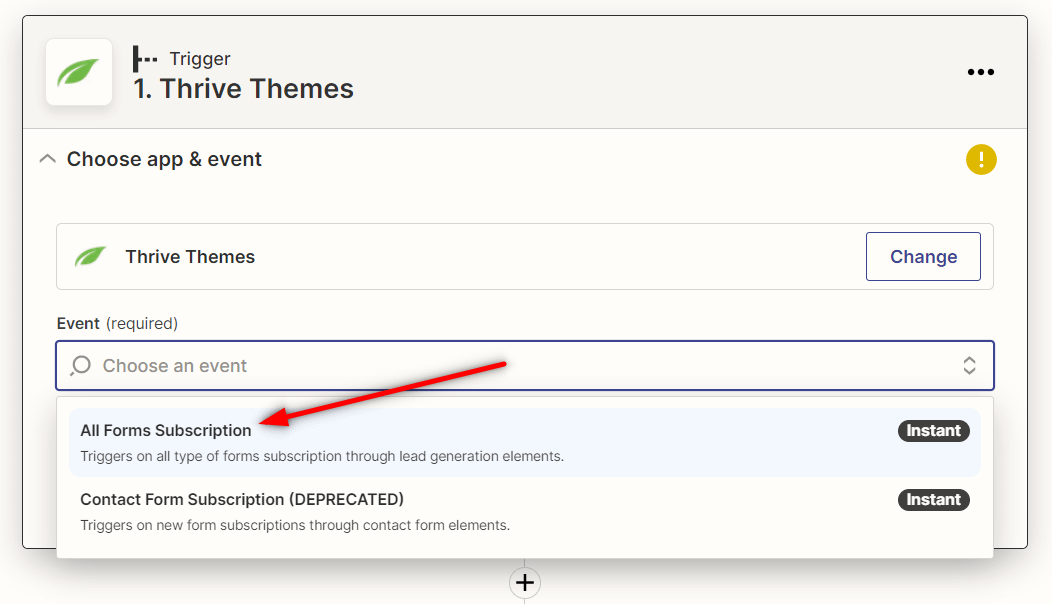This screenshot has height=604, width=1052.
Task: Select Contact Form Subscription (DEPRECATED) event
Action: click(242, 499)
